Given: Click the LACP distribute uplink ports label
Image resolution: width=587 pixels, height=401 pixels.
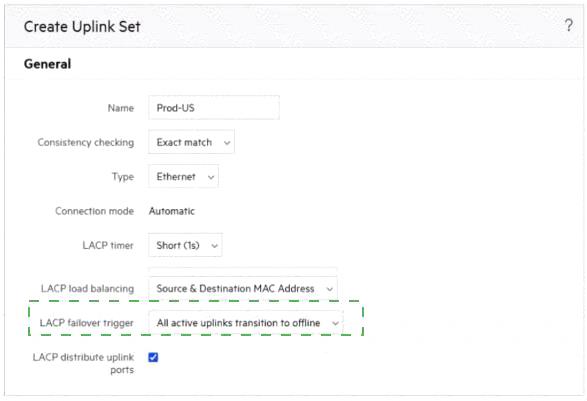Looking at the screenshot, I should pos(83,363).
